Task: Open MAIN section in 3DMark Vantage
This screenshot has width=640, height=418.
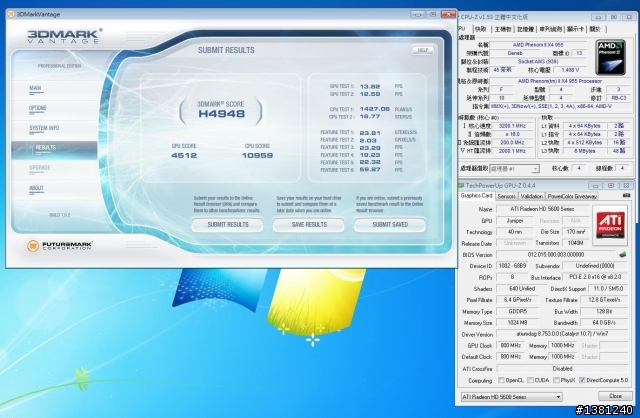Action: click(x=35, y=88)
